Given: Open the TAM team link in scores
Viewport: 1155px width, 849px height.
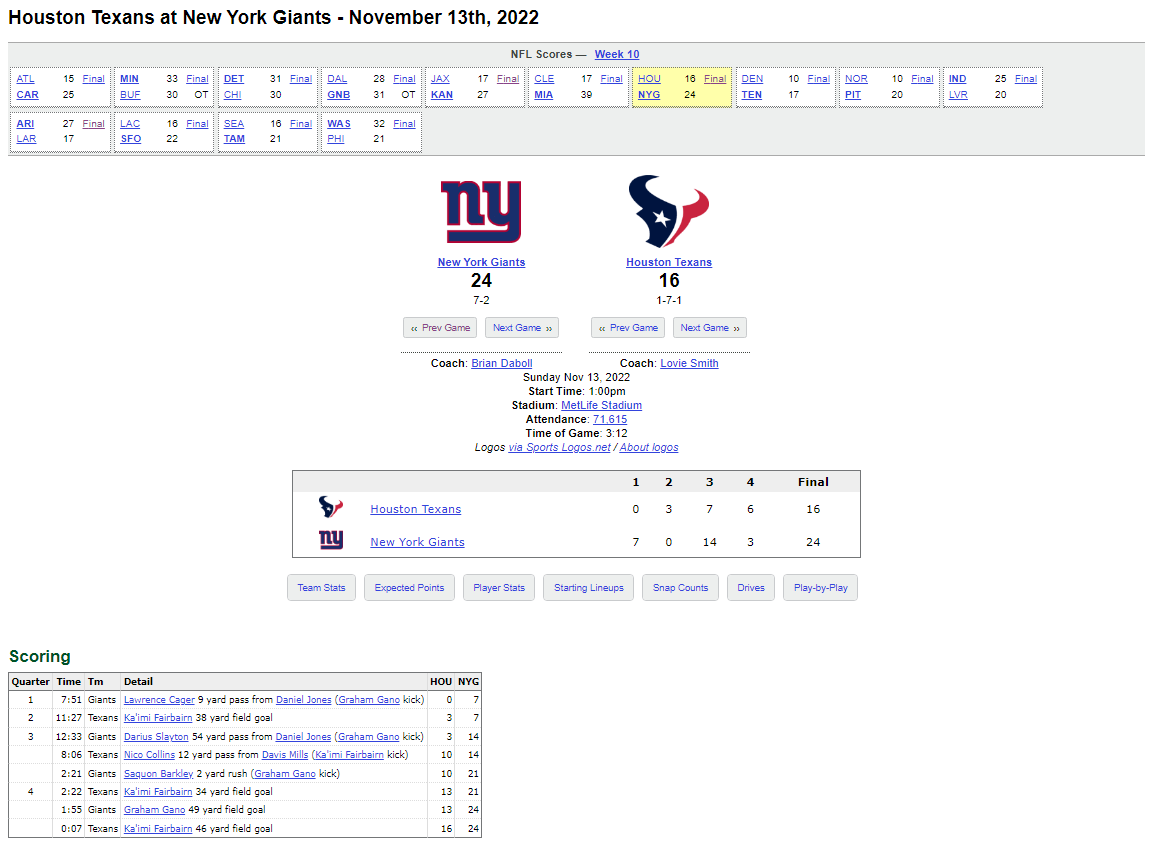Looking at the screenshot, I should point(234,138).
